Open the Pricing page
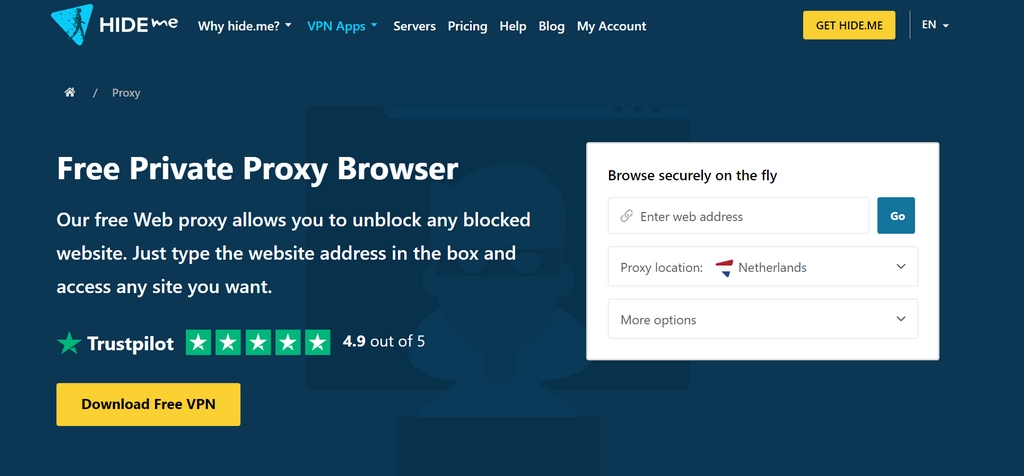 (x=468, y=26)
